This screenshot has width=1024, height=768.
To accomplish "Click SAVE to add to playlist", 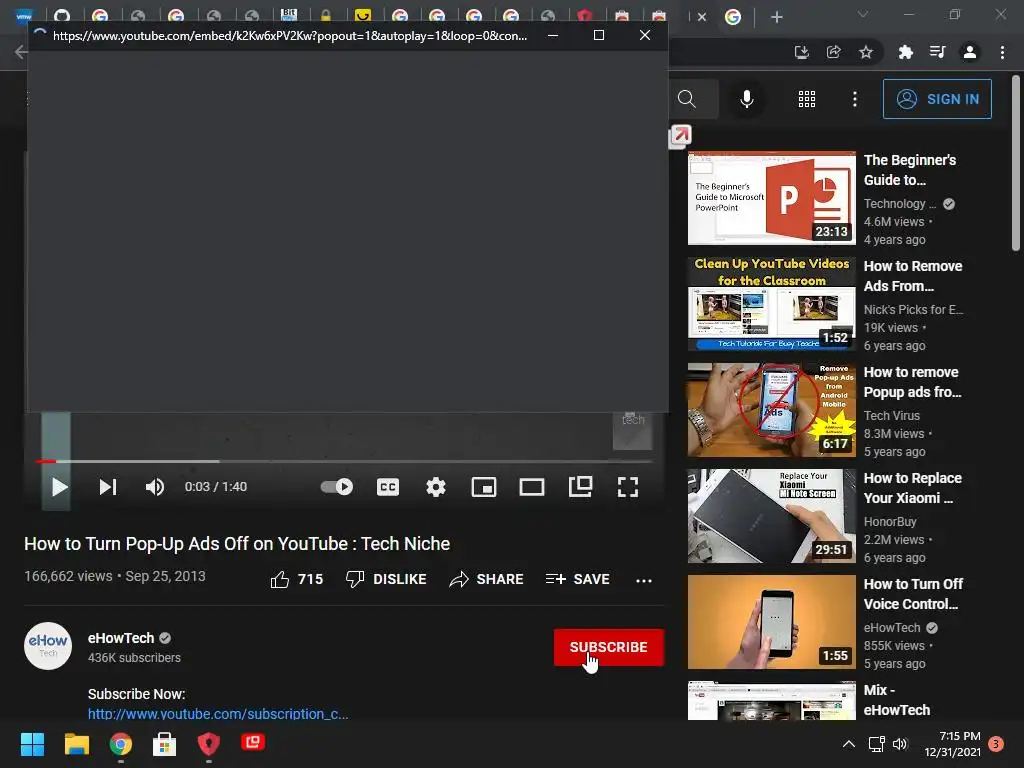I will pos(577,579).
